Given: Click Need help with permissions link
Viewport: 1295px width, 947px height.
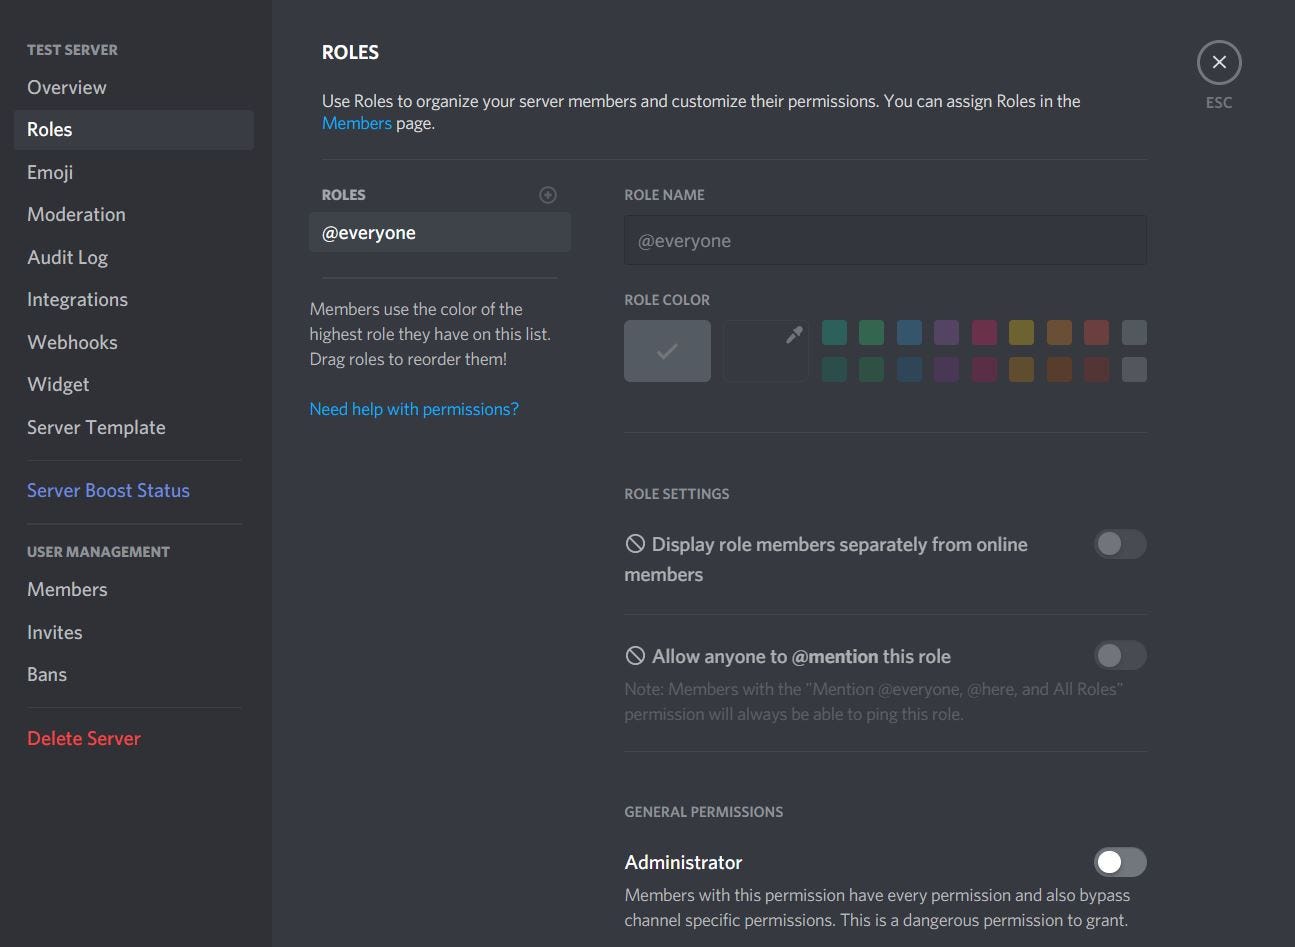Looking at the screenshot, I should pos(414,409).
